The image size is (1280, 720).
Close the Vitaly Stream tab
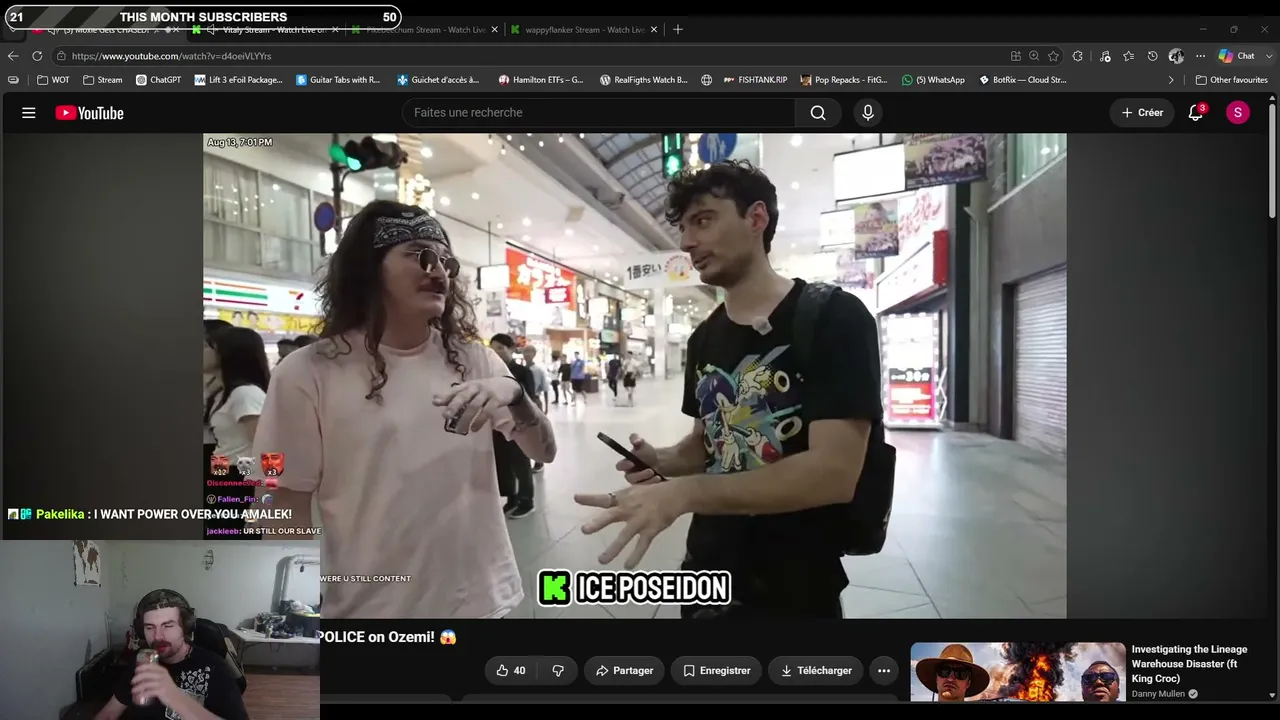[x=337, y=30]
